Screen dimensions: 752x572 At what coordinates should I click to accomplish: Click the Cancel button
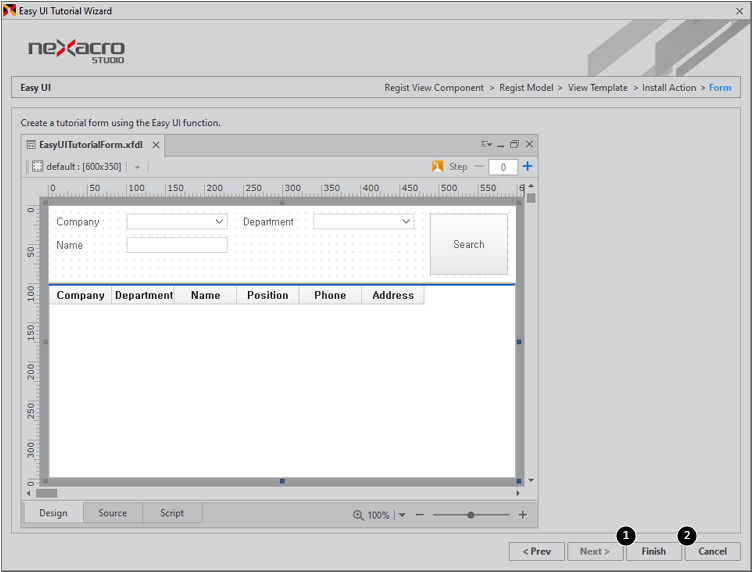pyautogui.click(x=712, y=552)
